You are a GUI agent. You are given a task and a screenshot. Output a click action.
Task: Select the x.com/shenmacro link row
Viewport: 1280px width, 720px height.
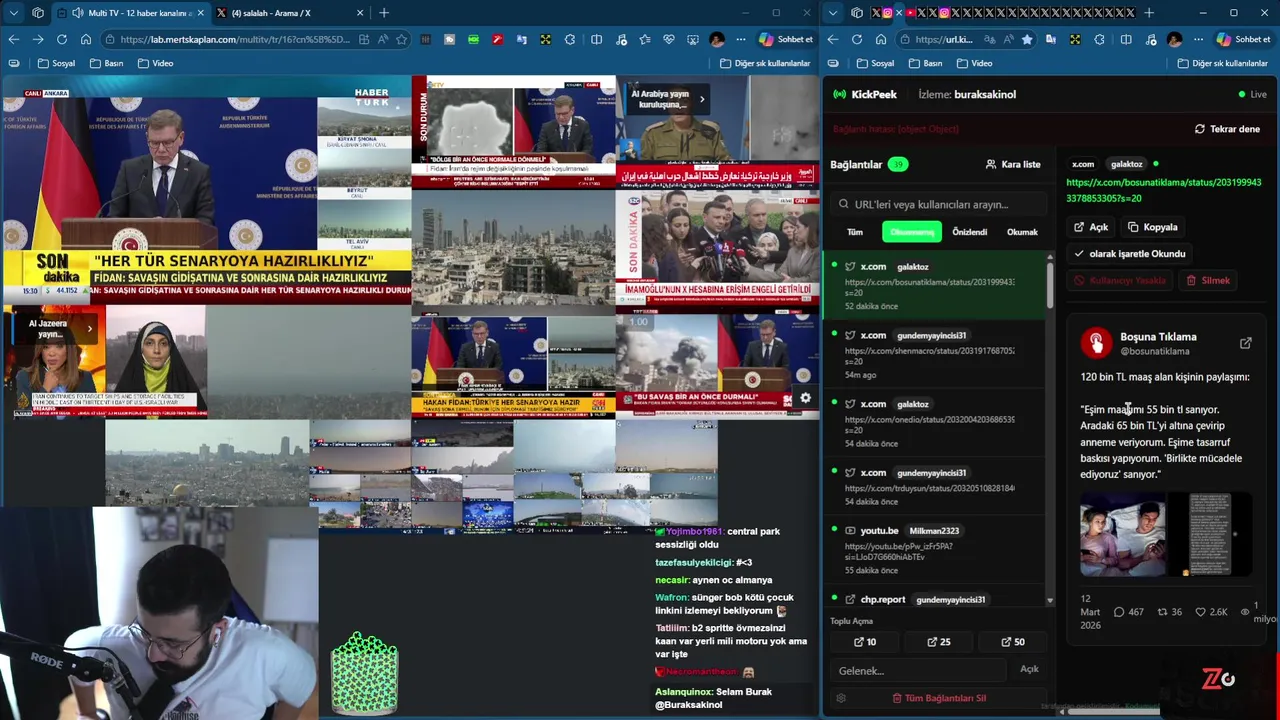tap(933, 354)
